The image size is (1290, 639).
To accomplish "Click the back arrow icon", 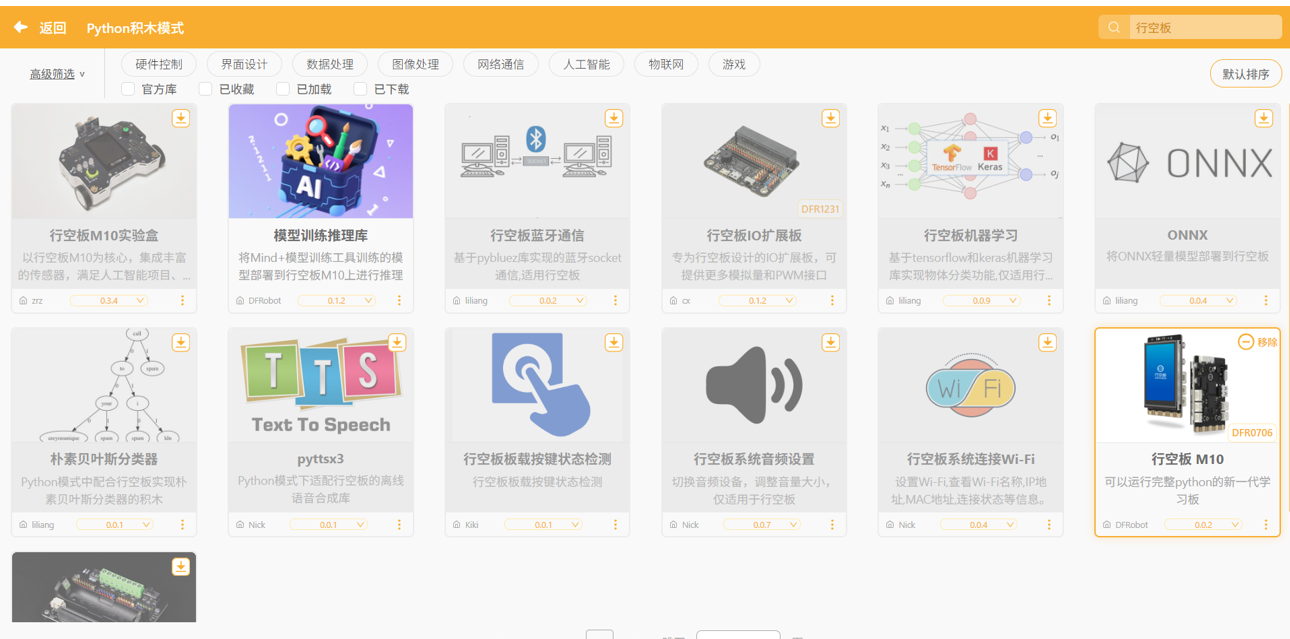I will pos(20,28).
